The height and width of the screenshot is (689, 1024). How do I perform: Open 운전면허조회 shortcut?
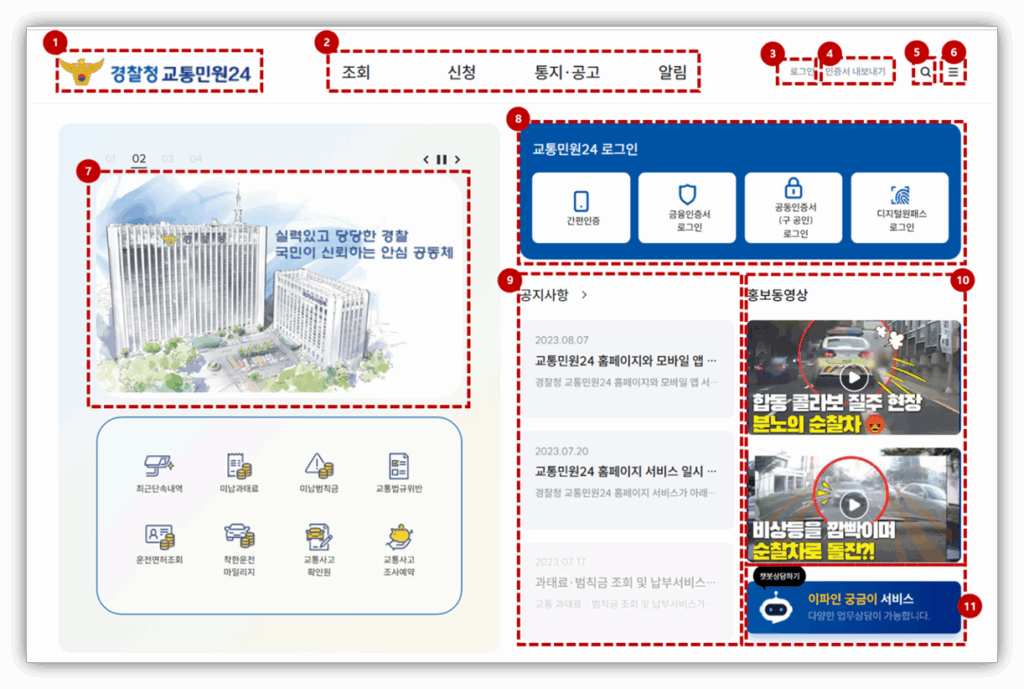pos(159,544)
